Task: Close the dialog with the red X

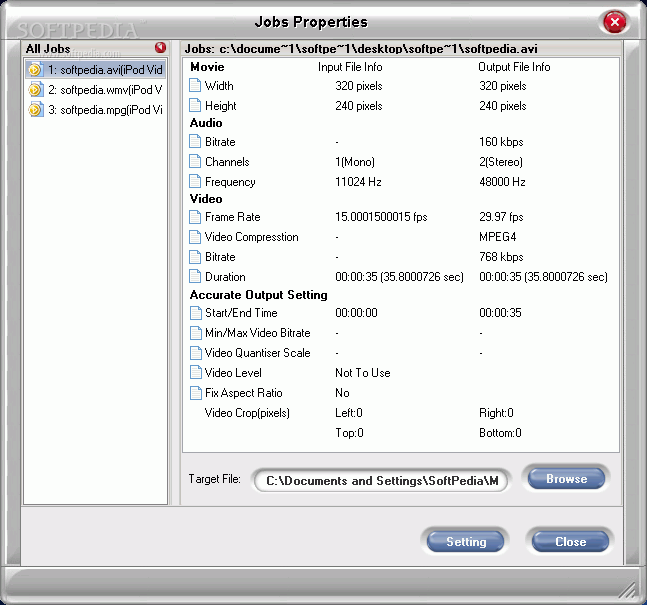Action: tap(614, 22)
